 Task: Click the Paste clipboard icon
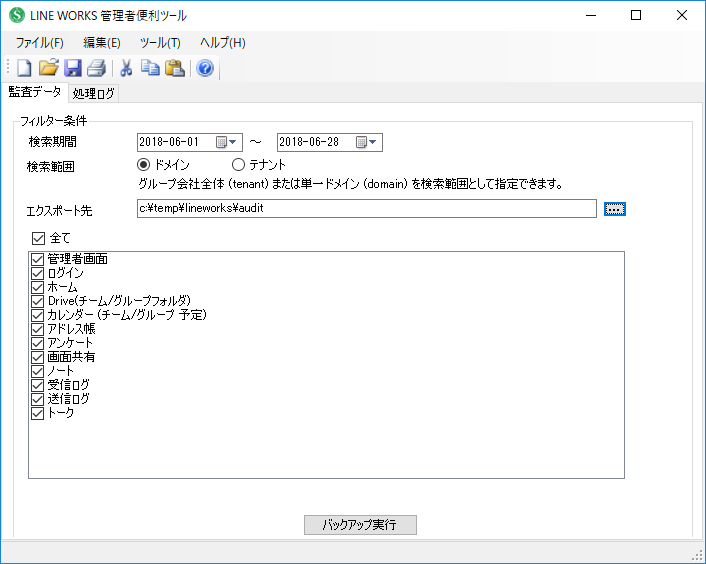click(x=175, y=68)
